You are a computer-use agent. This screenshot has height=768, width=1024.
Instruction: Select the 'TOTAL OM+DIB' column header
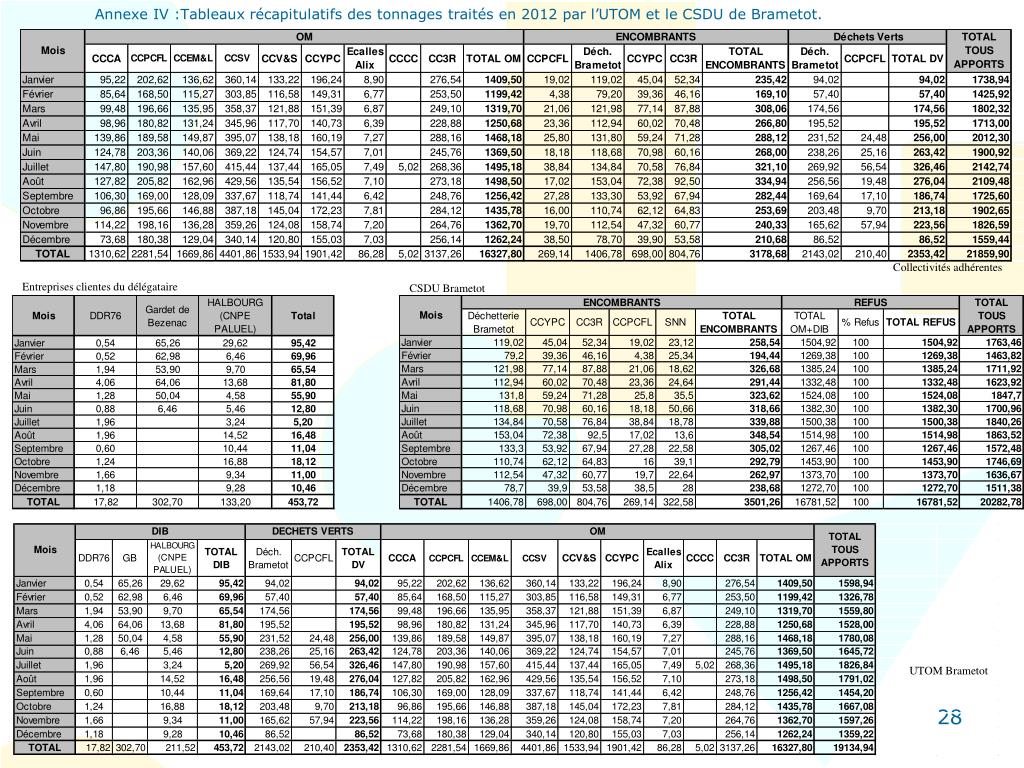click(809, 322)
